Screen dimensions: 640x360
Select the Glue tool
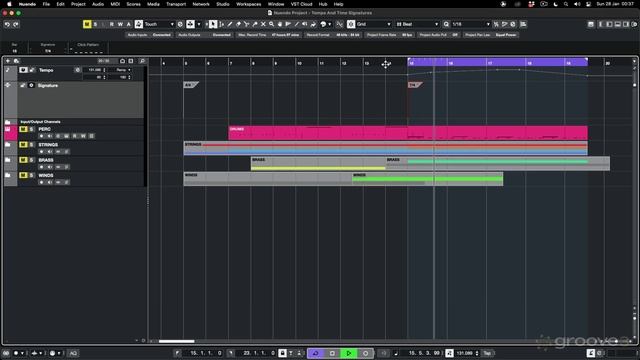pos(255,24)
